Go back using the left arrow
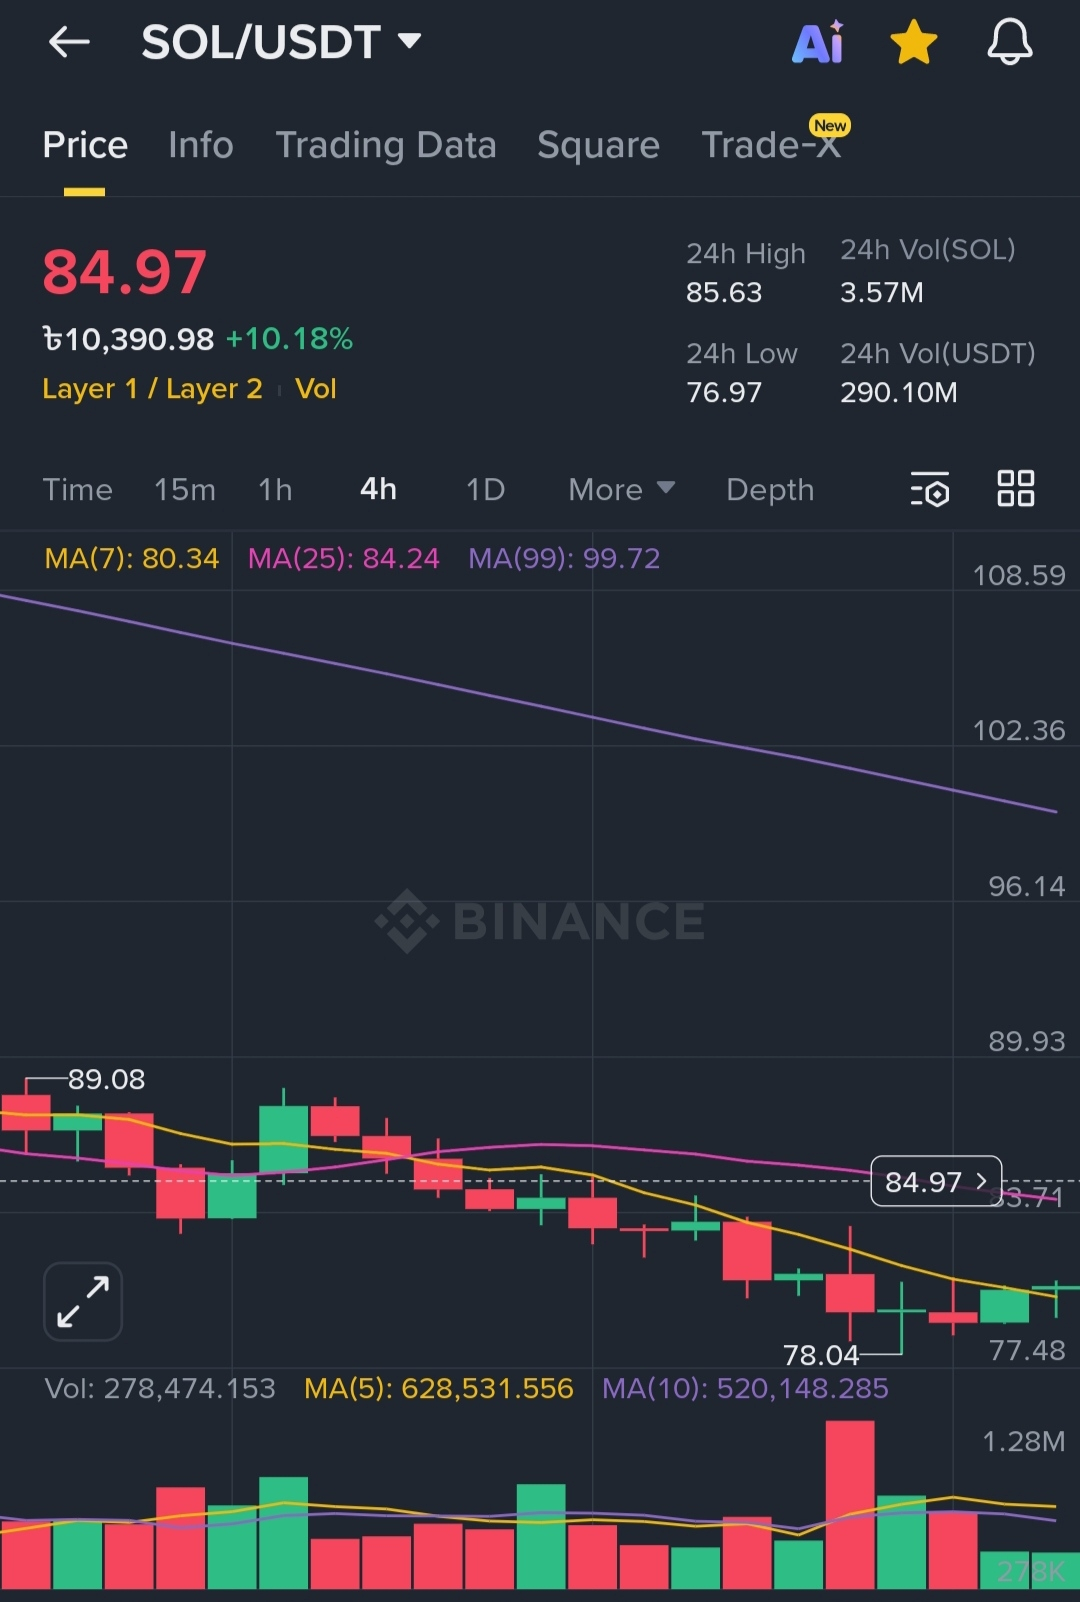Screen dimensions: 1080x1602 click(x=69, y=42)
